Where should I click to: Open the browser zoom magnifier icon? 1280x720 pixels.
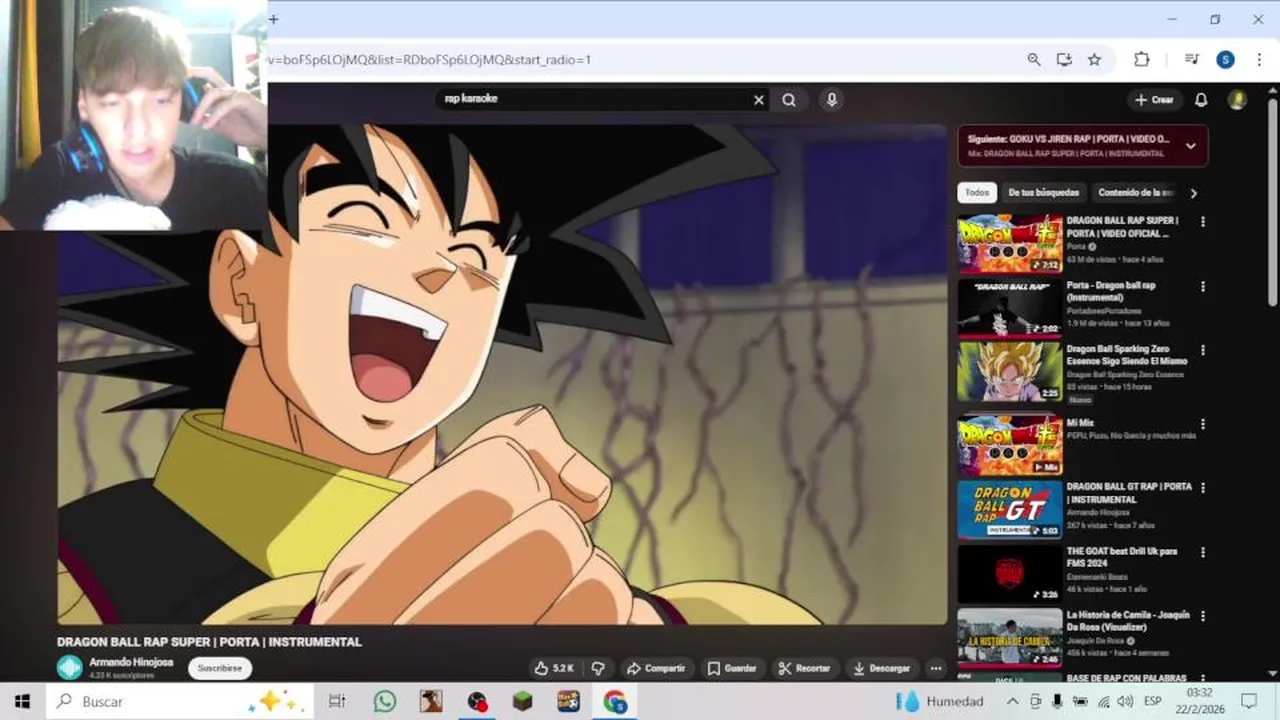pos(1034,60)
